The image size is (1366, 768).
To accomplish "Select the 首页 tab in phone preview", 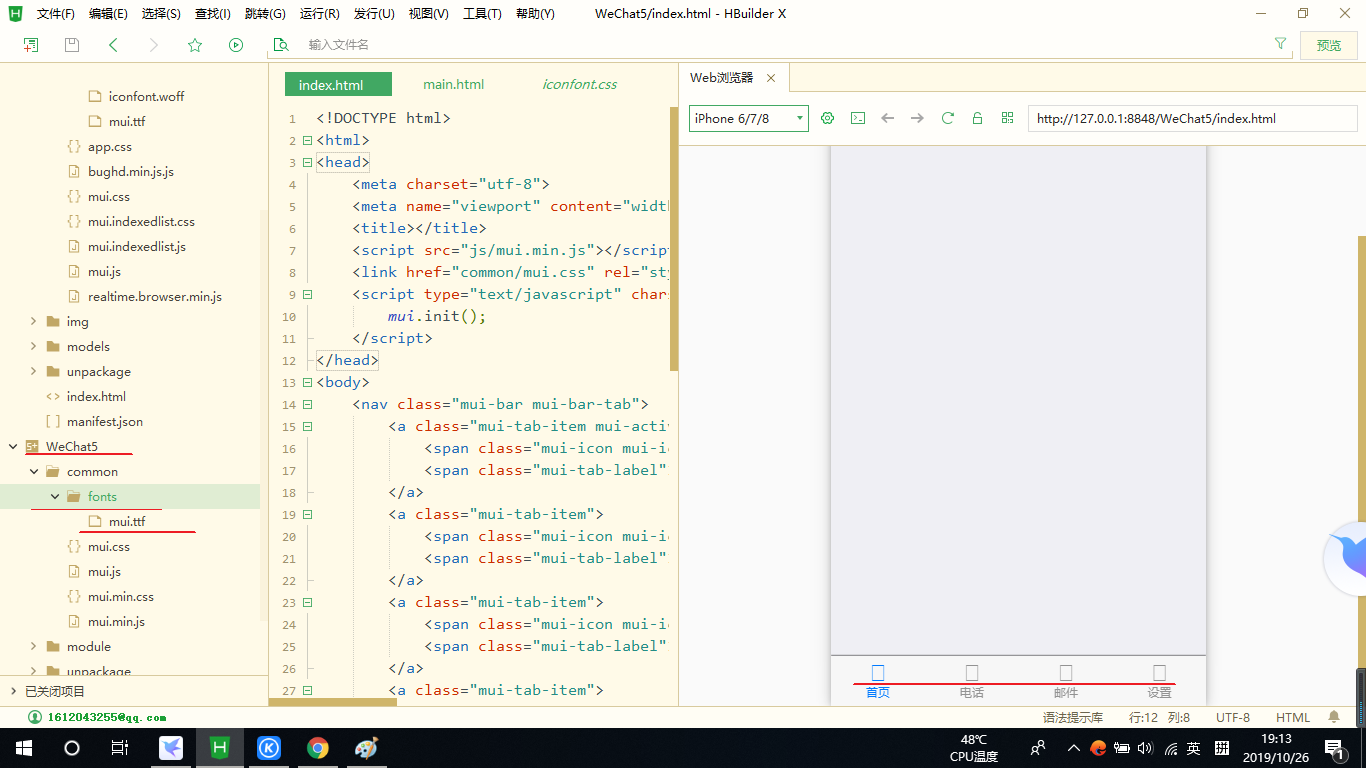I will point(878,681).
